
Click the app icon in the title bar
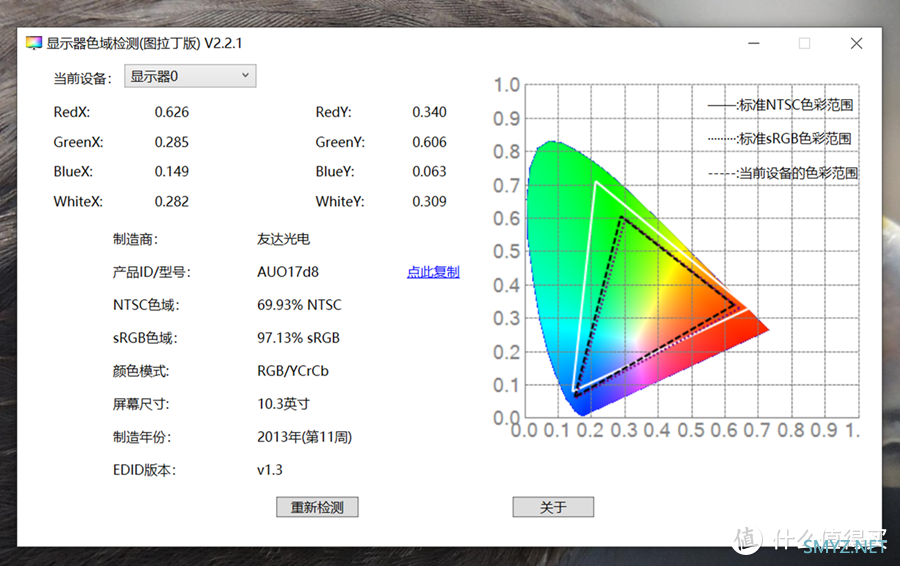pyautogui.click(x=34, y=43)
